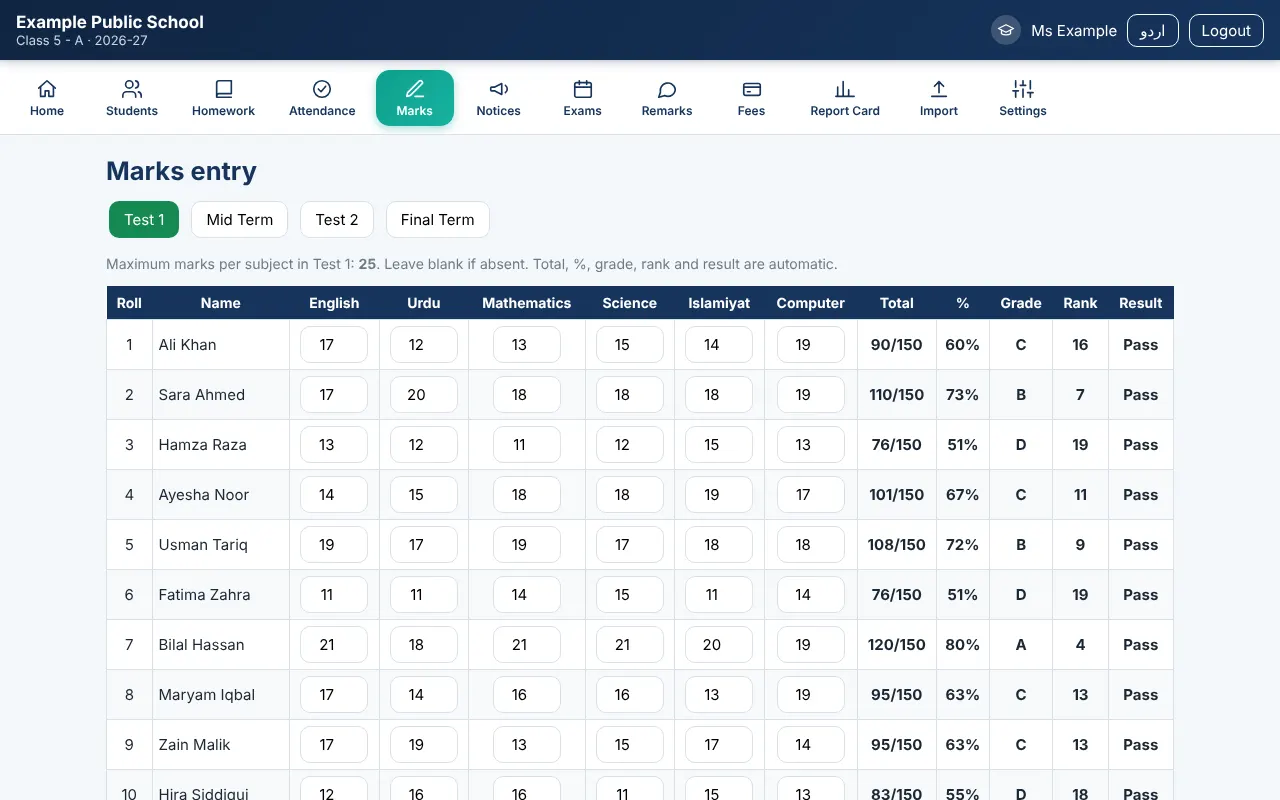Switch to the Test 2 tab

(x=337, y=220)
